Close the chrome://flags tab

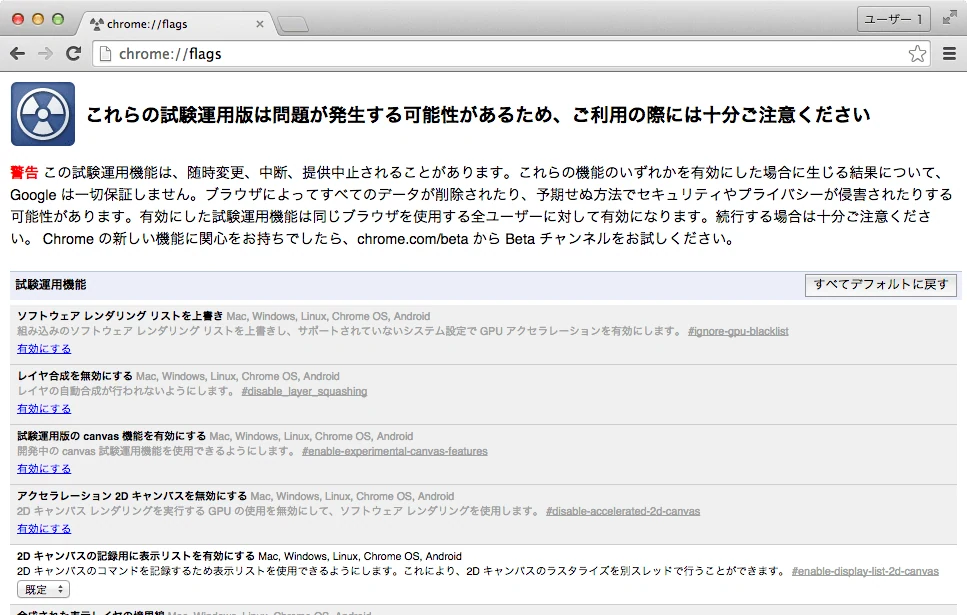260,24
